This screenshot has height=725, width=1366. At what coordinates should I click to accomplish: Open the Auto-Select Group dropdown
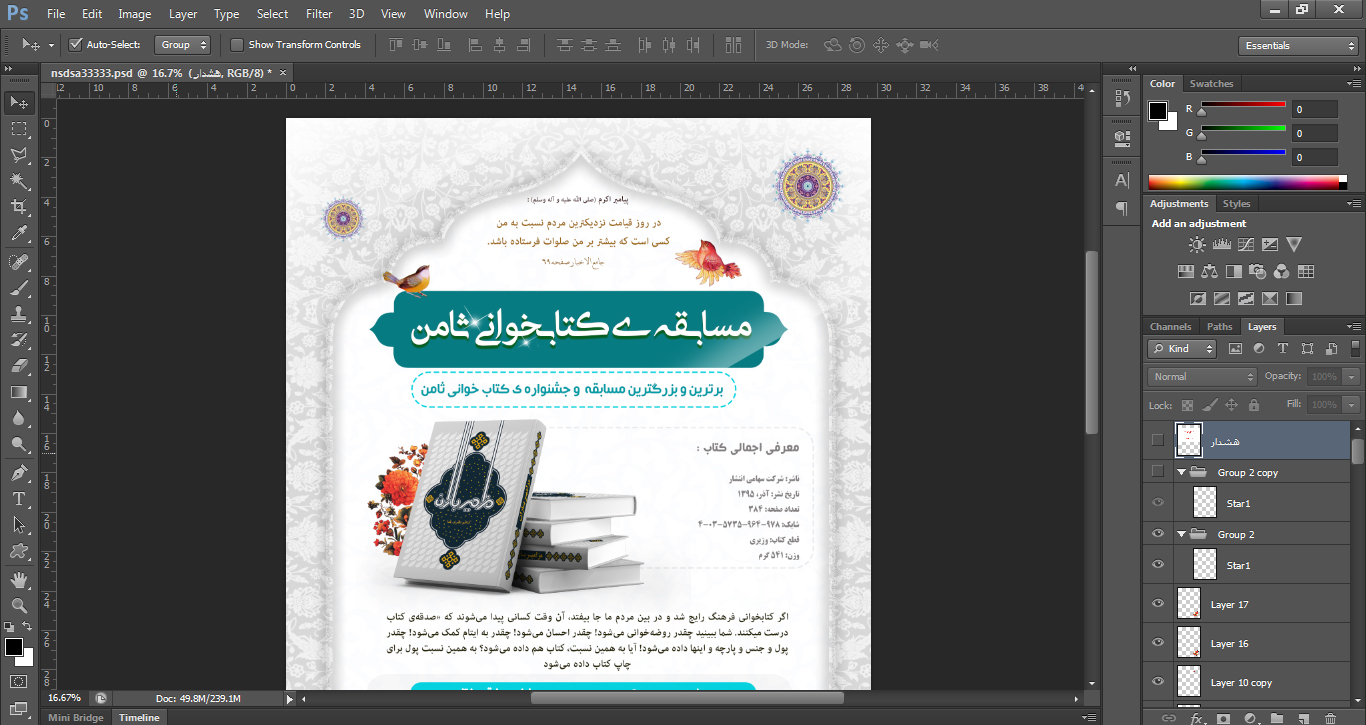click(184, 45)
